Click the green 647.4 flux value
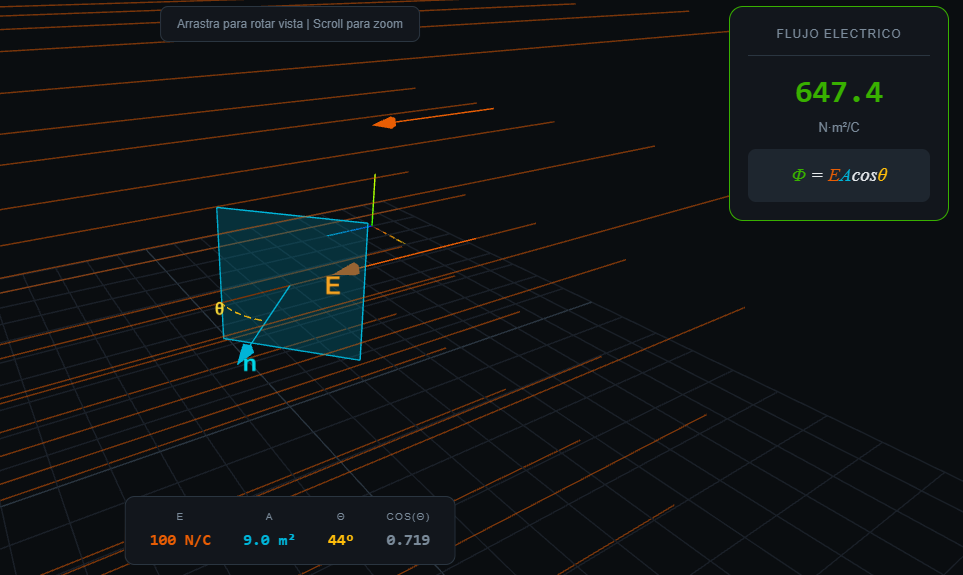 [838, 93]
